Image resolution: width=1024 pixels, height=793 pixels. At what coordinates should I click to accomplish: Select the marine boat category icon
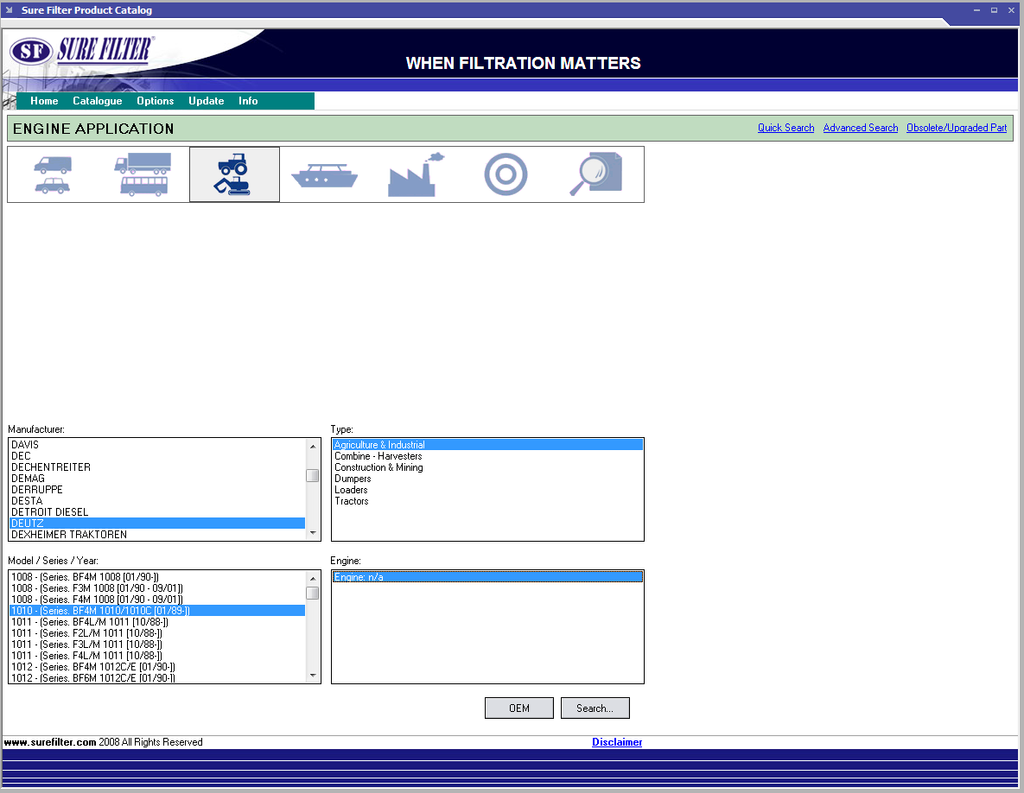point(325,176)
